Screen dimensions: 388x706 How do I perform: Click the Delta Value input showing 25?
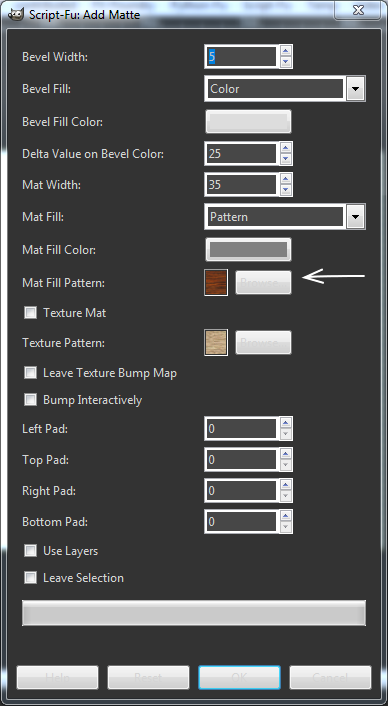click(241, 154)
